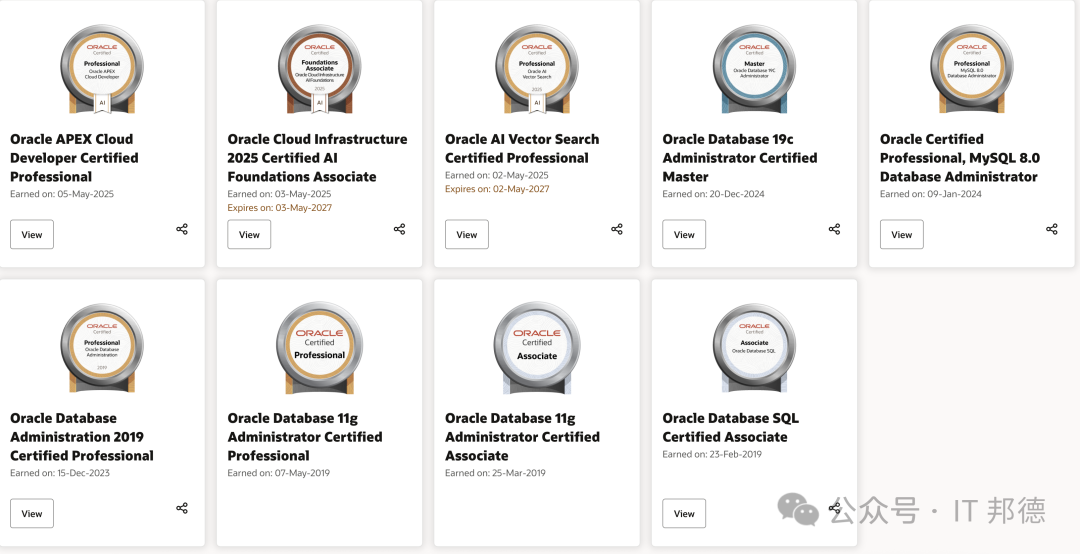Select the Earned on 05-May-2025 date
The width and height of the screenshot is (1080, 554).
click(62, 194)
